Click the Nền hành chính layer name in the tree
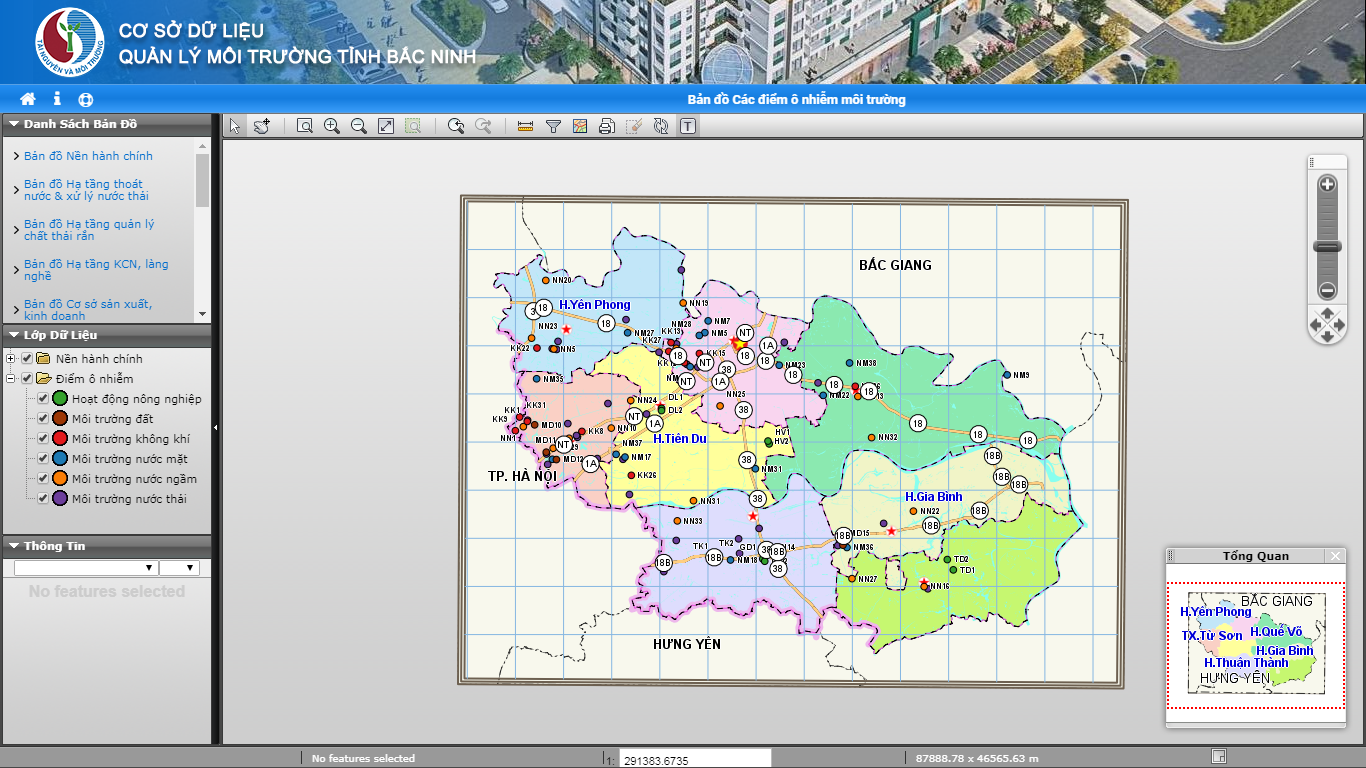The height and width of the screenshot is (768, 1366). (99, 359)
